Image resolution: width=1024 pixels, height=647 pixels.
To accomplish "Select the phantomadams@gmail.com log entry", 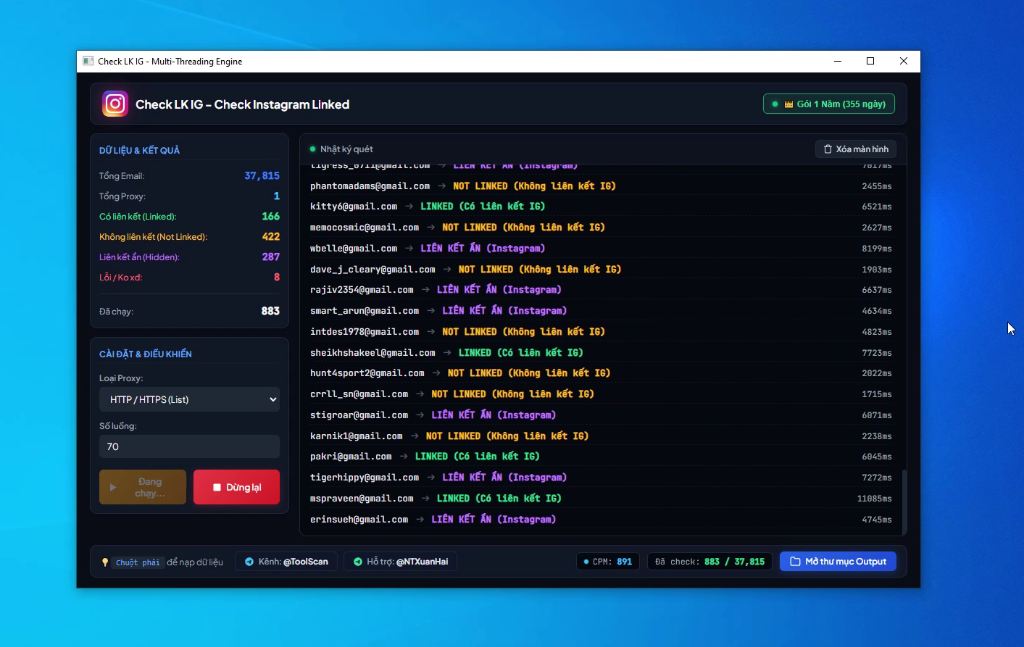I will pos(601,186).
